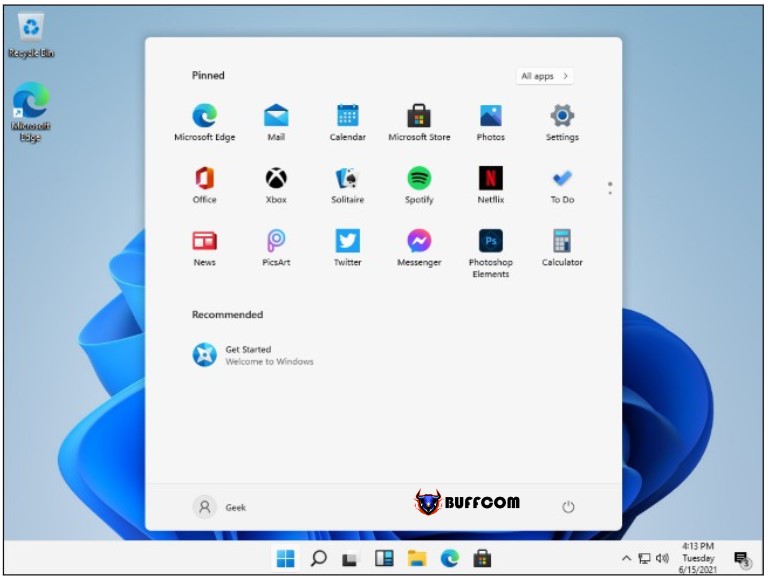Click the Start button on the taskbar
This screenshot has width=768, height=579.
(286, 558)
